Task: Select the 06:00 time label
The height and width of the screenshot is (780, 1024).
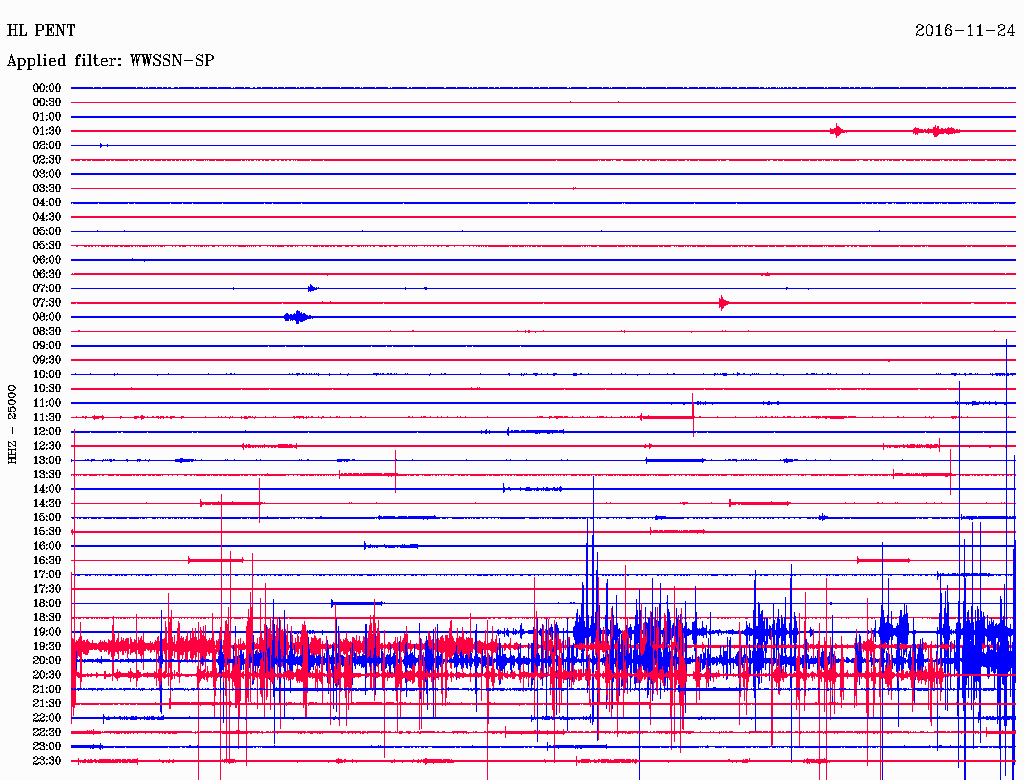Action: point(47,259)
